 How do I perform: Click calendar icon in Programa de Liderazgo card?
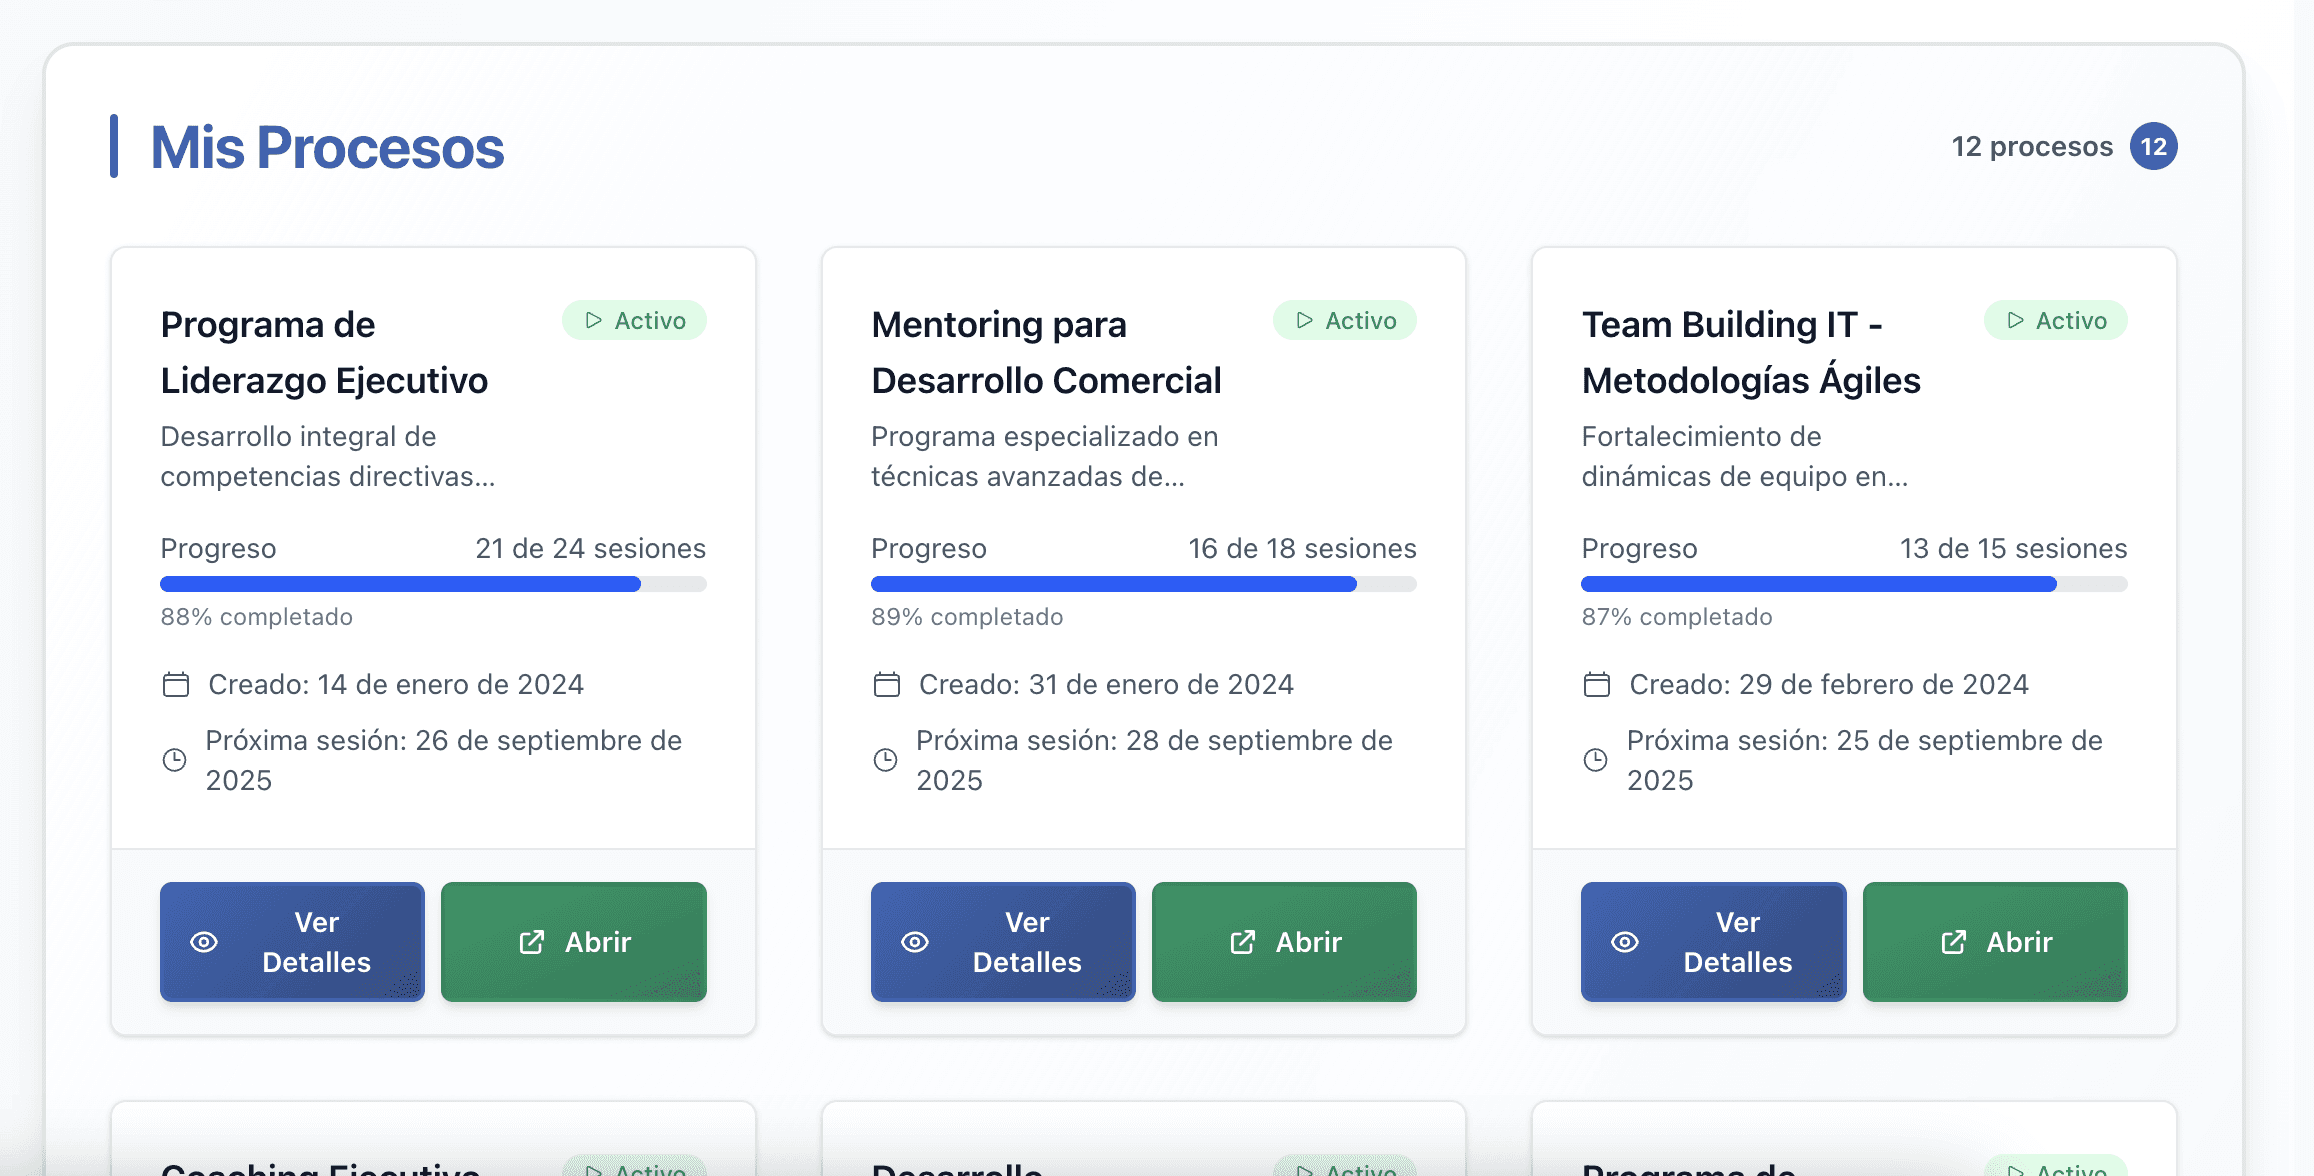(176, 685)
